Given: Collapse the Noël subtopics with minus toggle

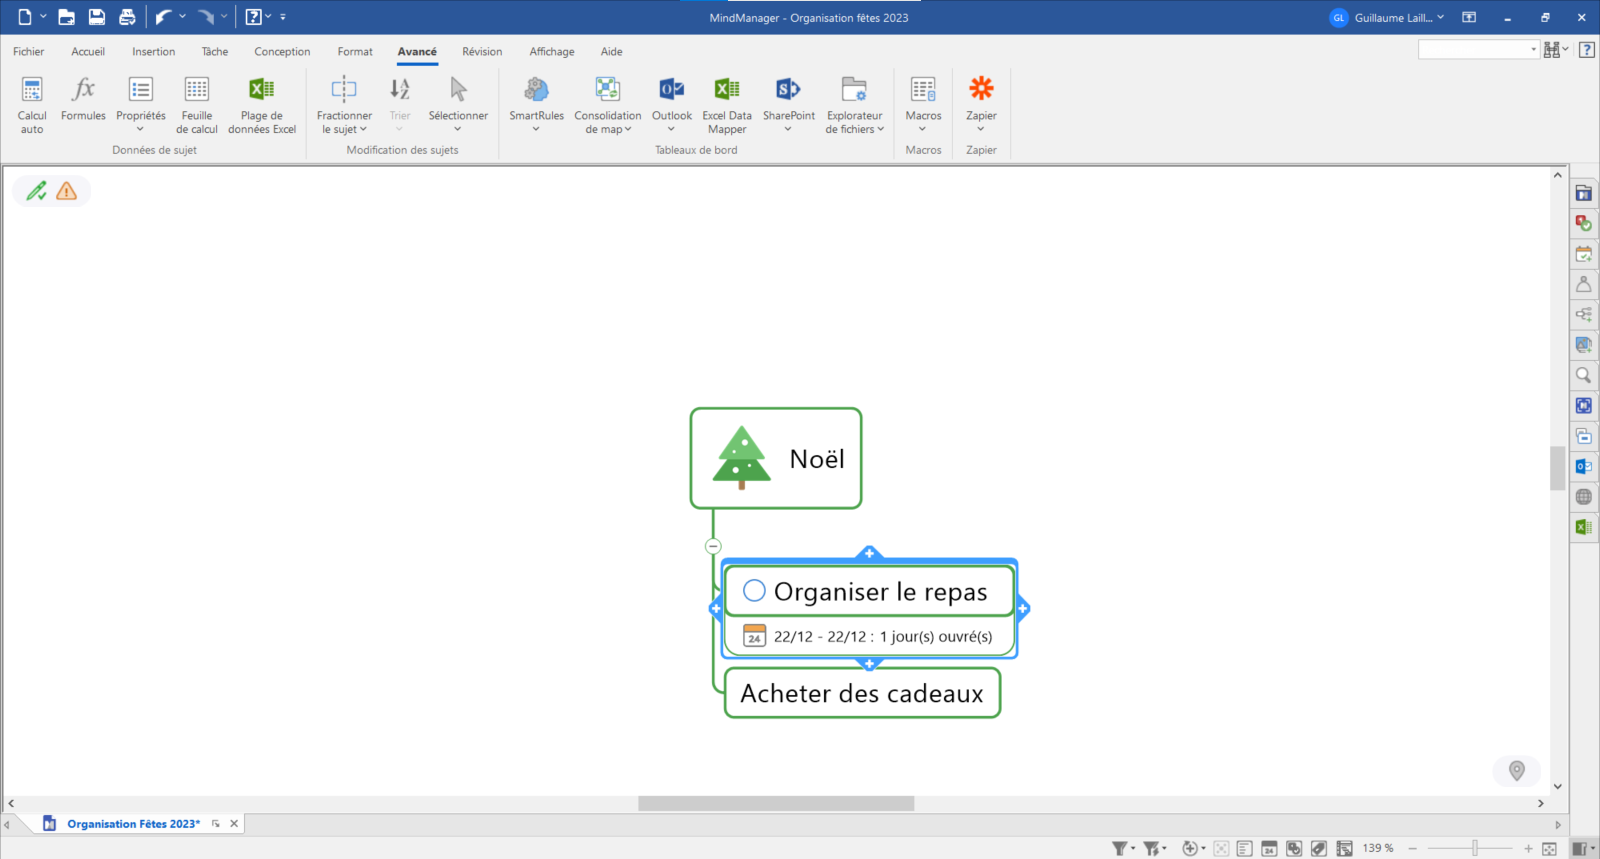Looking at the screenshot, I should (x=713, y=546).
